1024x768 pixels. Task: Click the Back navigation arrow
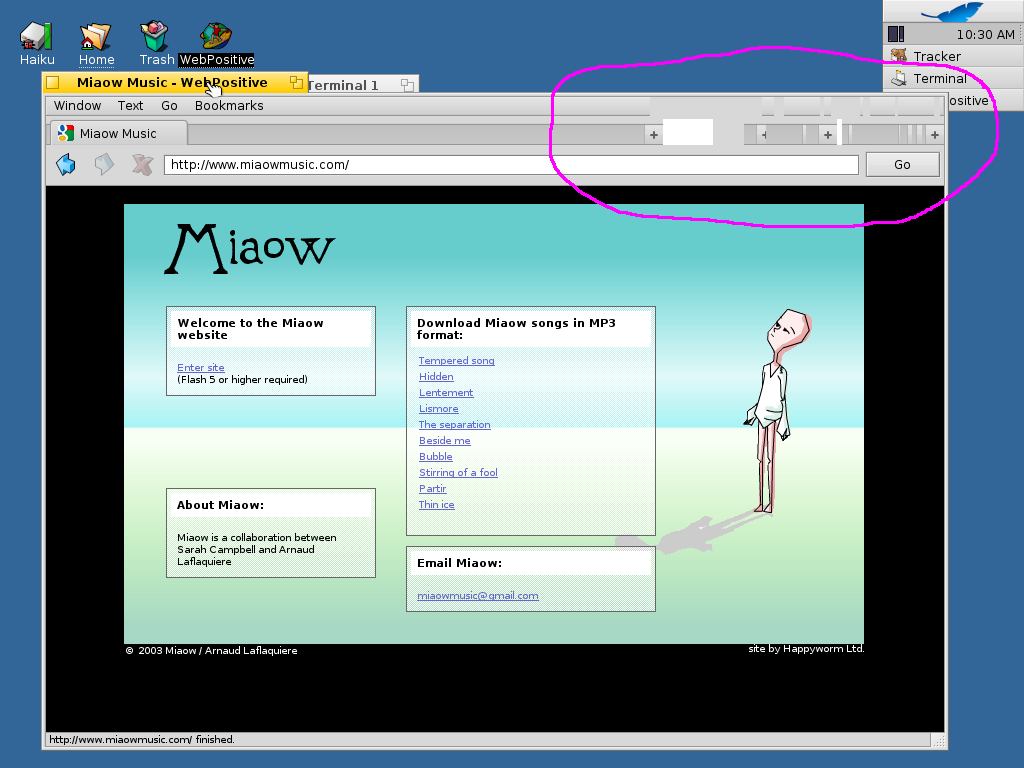(66, 165)
